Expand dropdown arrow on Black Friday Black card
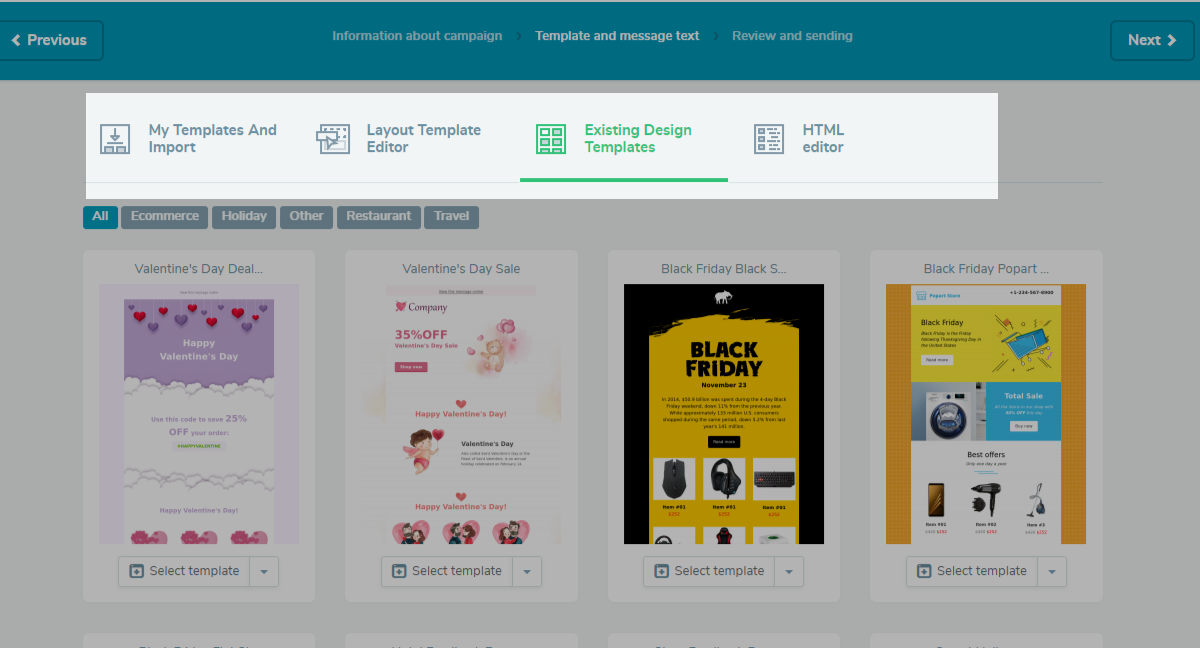Image resolution: width=1200 pixels, height=648 pixels. point(789,571)
